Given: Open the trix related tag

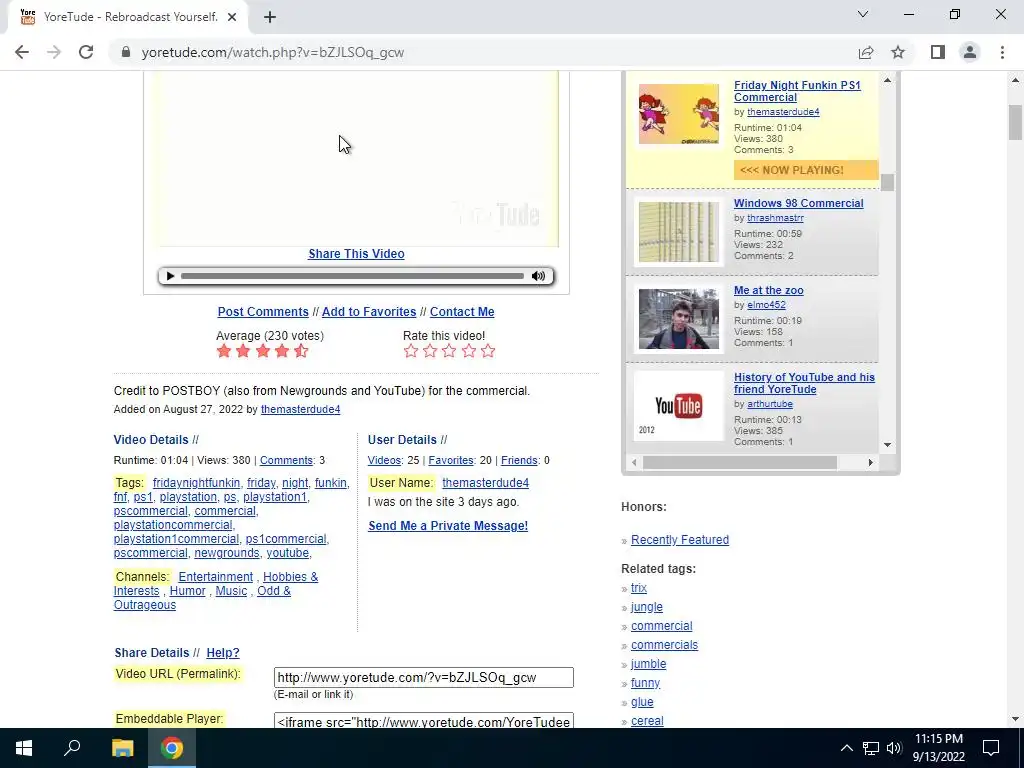Looking at the screenshot, I should pyautogui.click(x=639, y=588).
